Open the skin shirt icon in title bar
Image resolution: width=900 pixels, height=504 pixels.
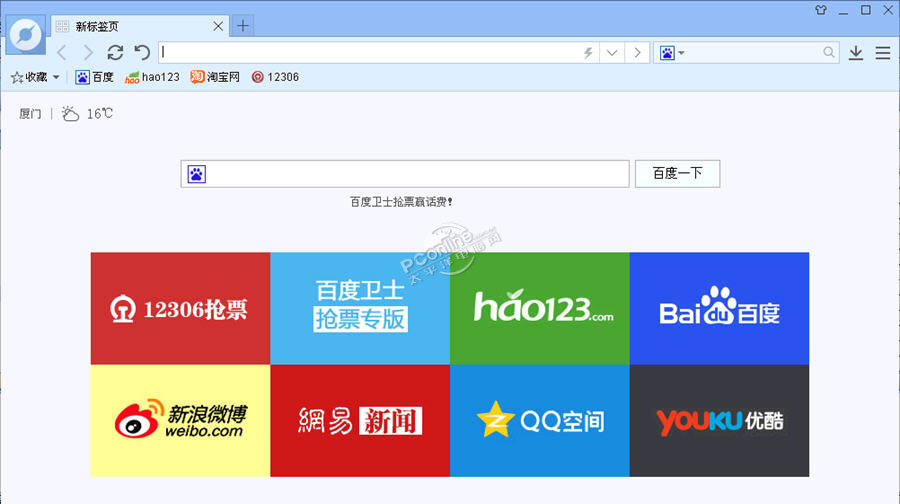pyautogui.click(x=821, y=10)
